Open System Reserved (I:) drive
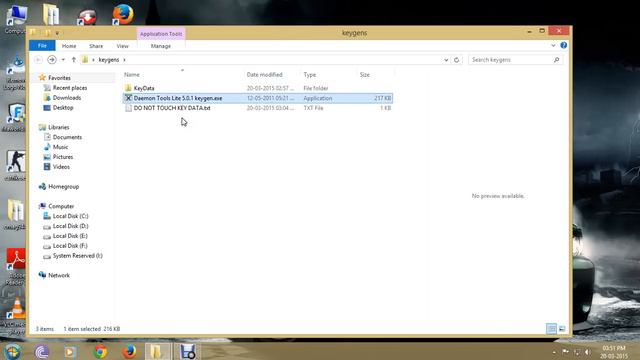Viewport: 640px width, 360px height. click(77, 256)
